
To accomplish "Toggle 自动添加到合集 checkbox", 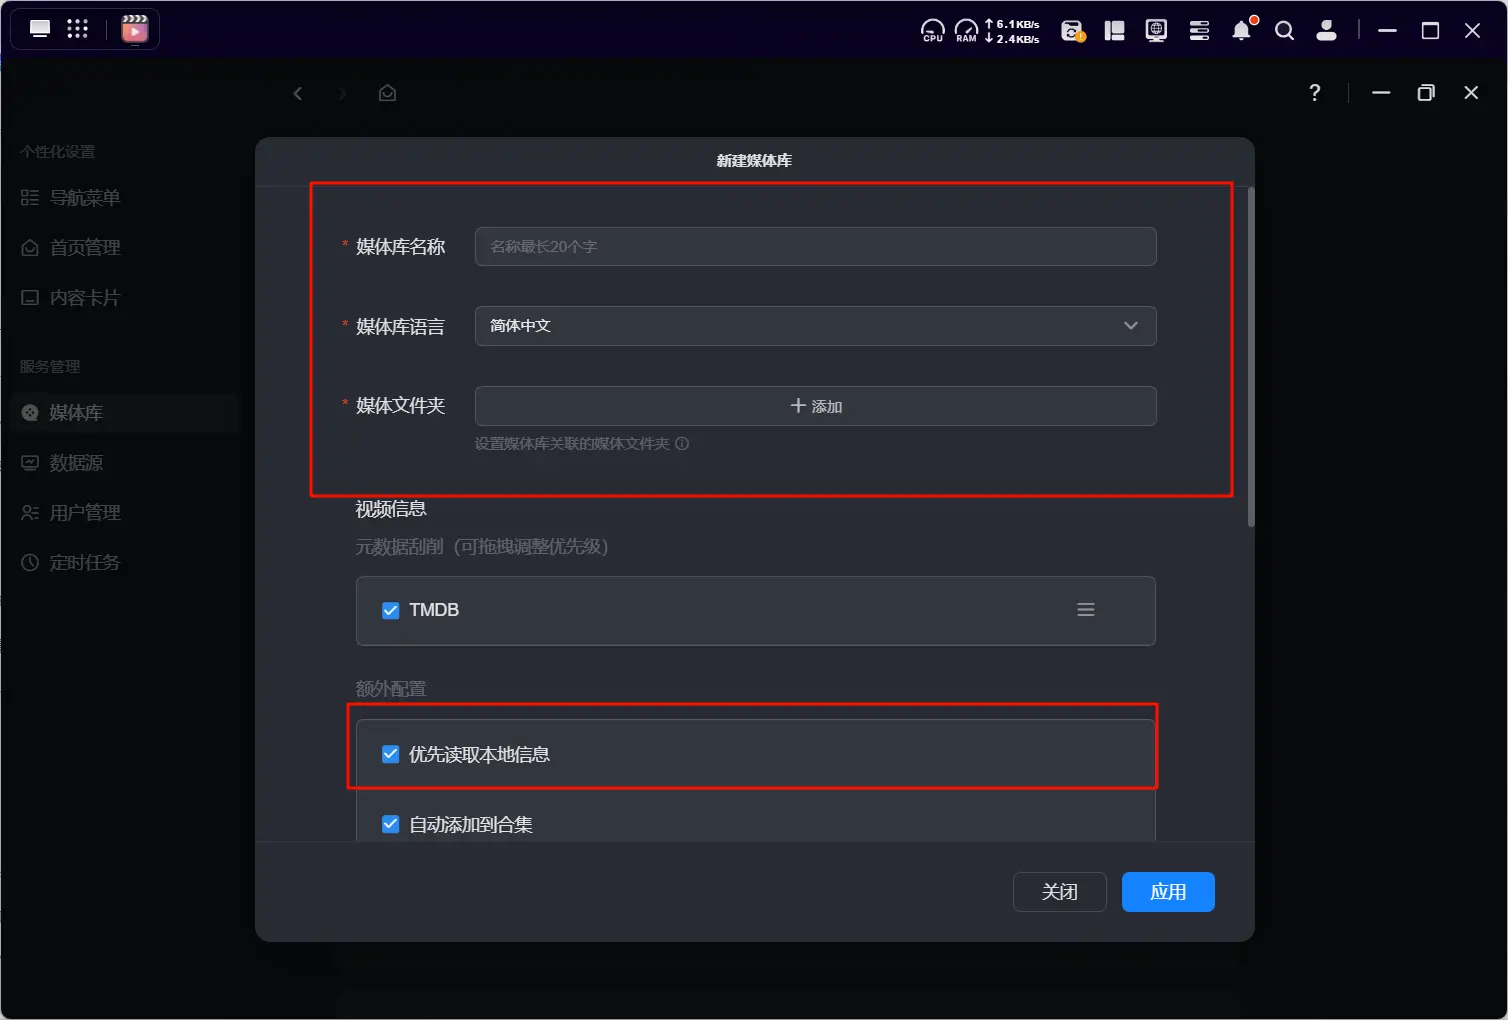I will coord(391,824).
